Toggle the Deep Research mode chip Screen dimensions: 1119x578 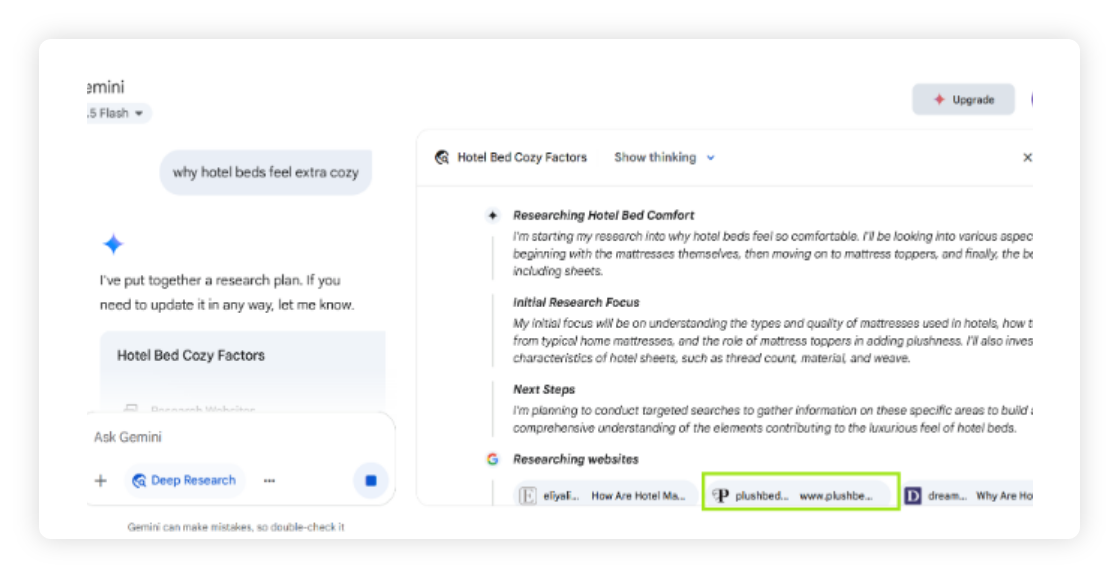[x=184, y=481]
